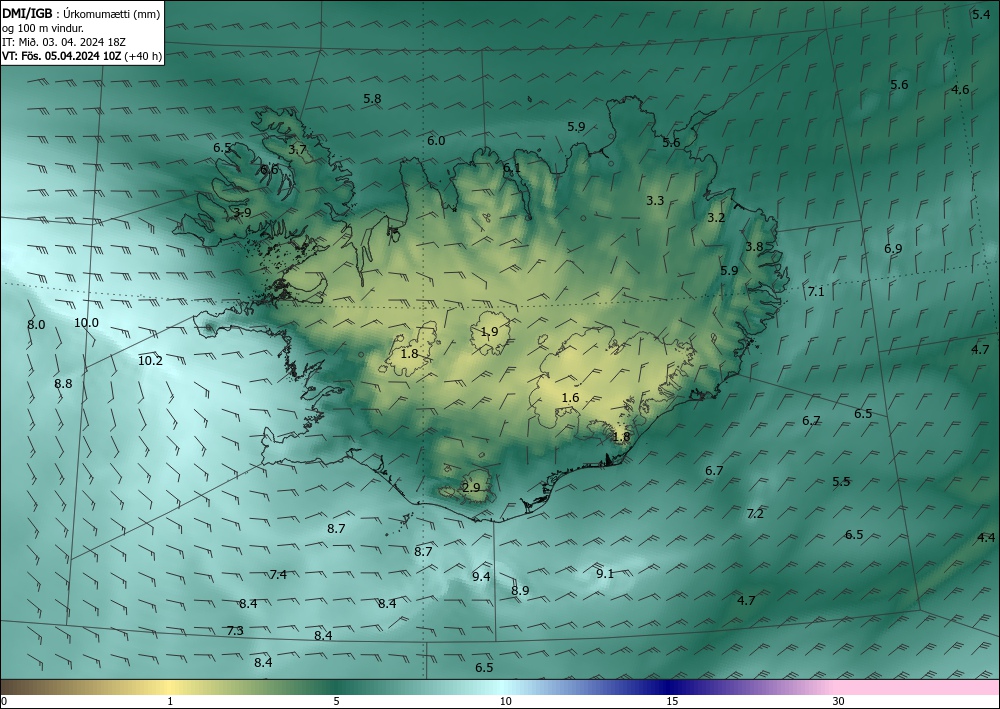Screen dimensions: 1000x709
Task: Select the 3.3 value in northeast Iceland
Action: 655,201
